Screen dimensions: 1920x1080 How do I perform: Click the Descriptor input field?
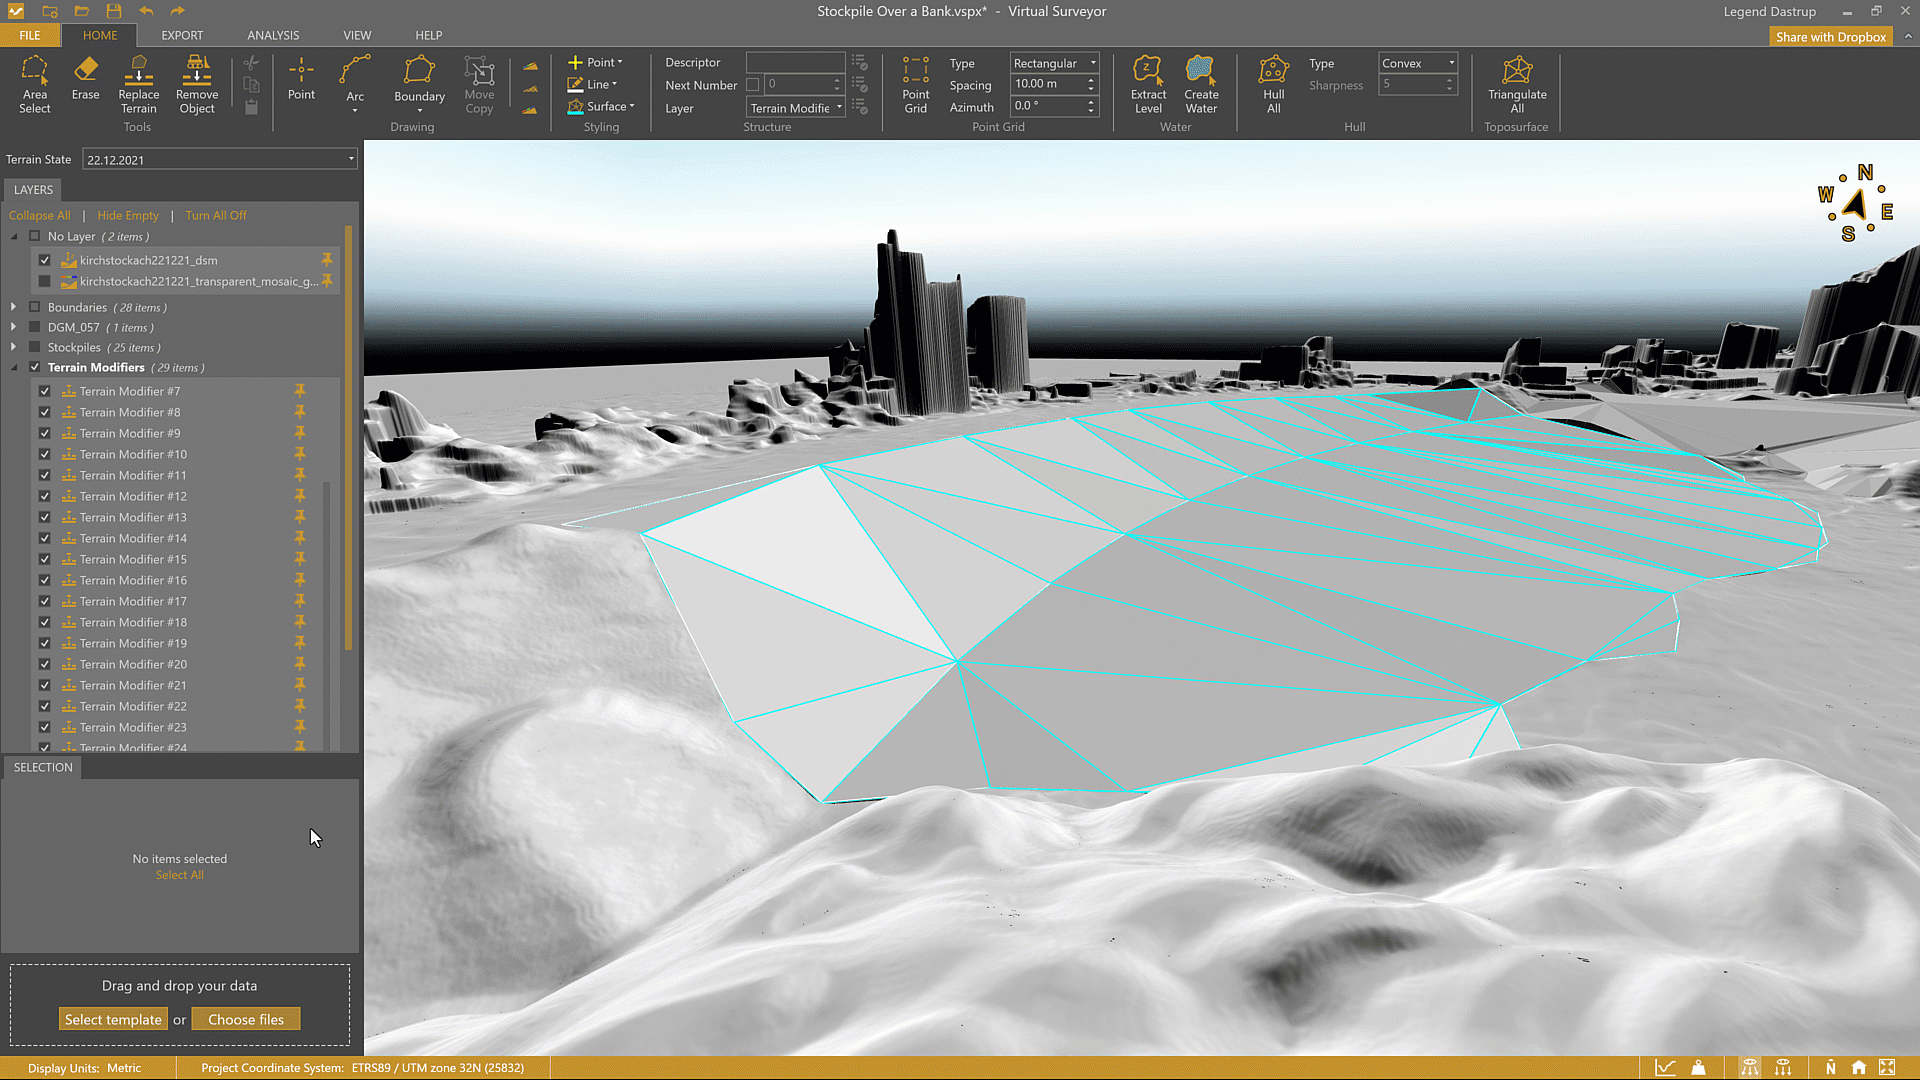[795, 63]
